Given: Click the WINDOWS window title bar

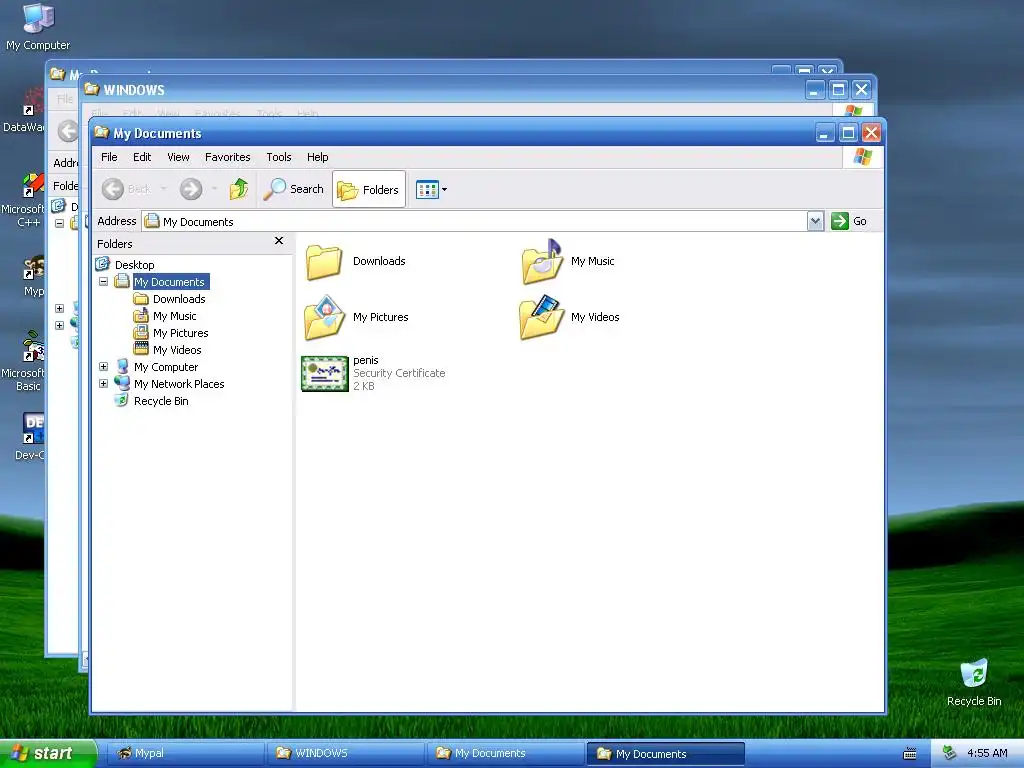Looking at the screenshot, I should [x=451, y=89].
